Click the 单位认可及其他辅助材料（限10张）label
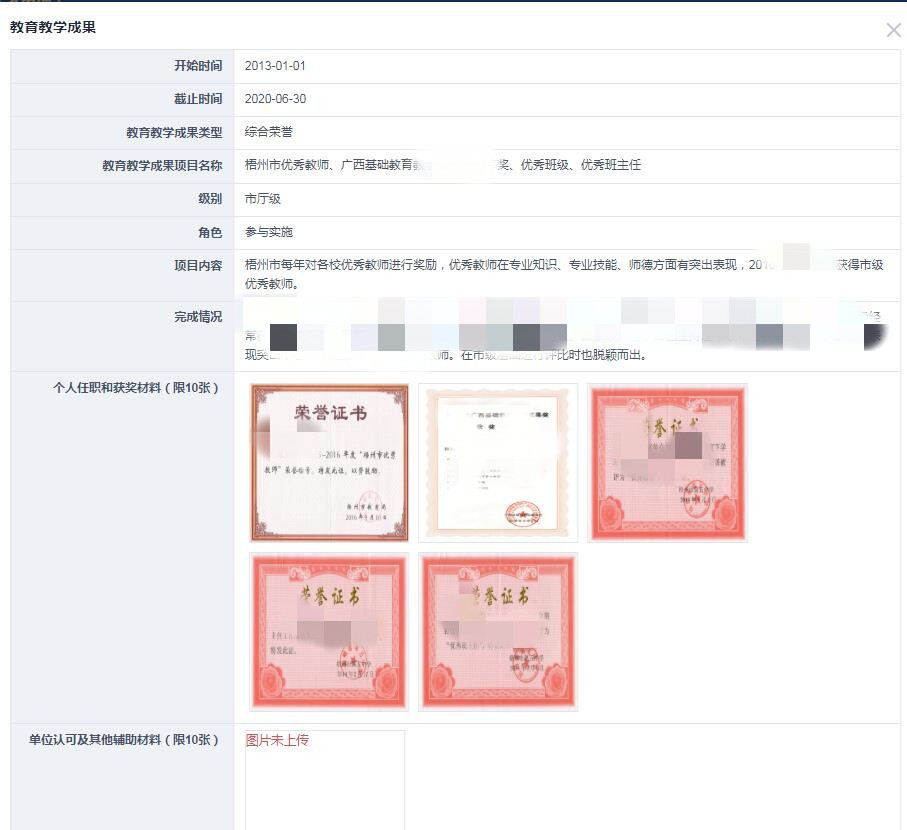907x830 pixels. [x=124, y=740]
